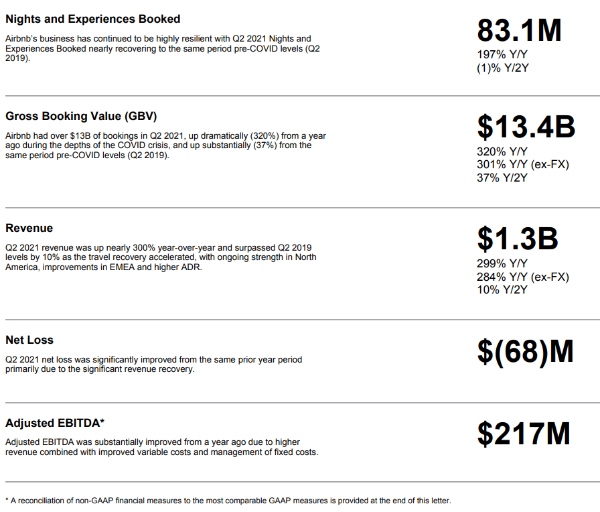The height and width of the screenshot is (512, 600).
Task: Click the 299% Y/Y revenue growth
Action: click(502, 263)
